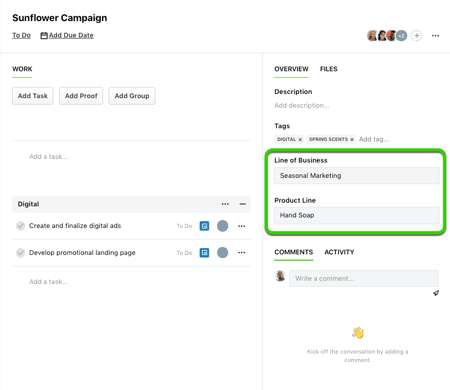This screenshot has height=390, width=450.
Task: Open the Develop promotional landing page task
Action: [x=82, y=253]
